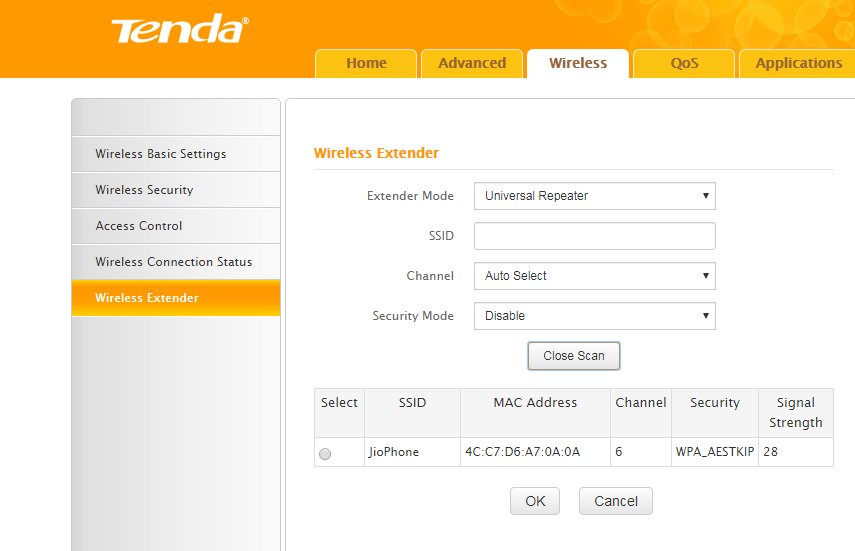Click the Close Scan button
The image size is (855, 551).
coord(574,356)
